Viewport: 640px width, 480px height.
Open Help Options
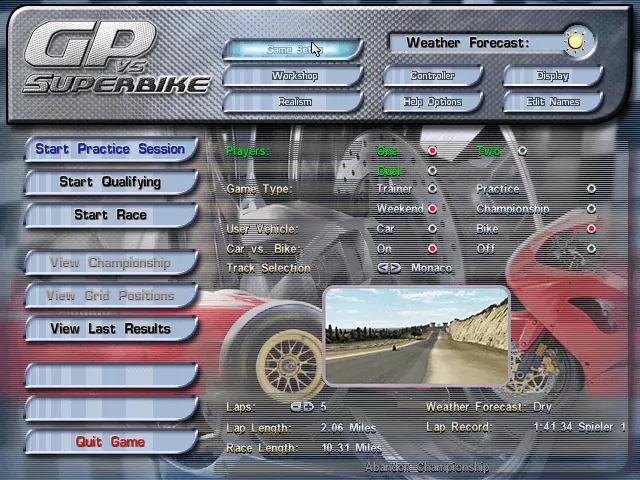[x=433, y=102]
